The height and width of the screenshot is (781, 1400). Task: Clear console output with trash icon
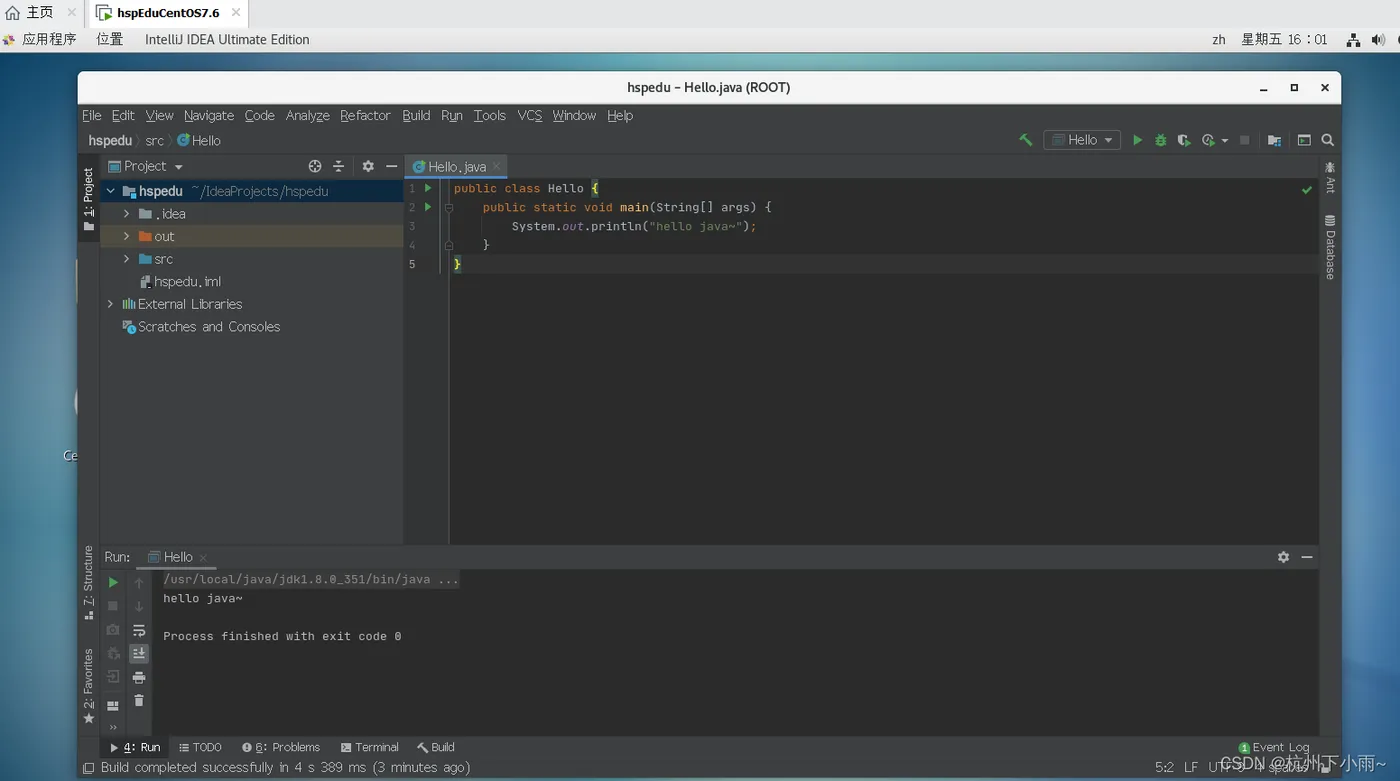coord(139,701)
